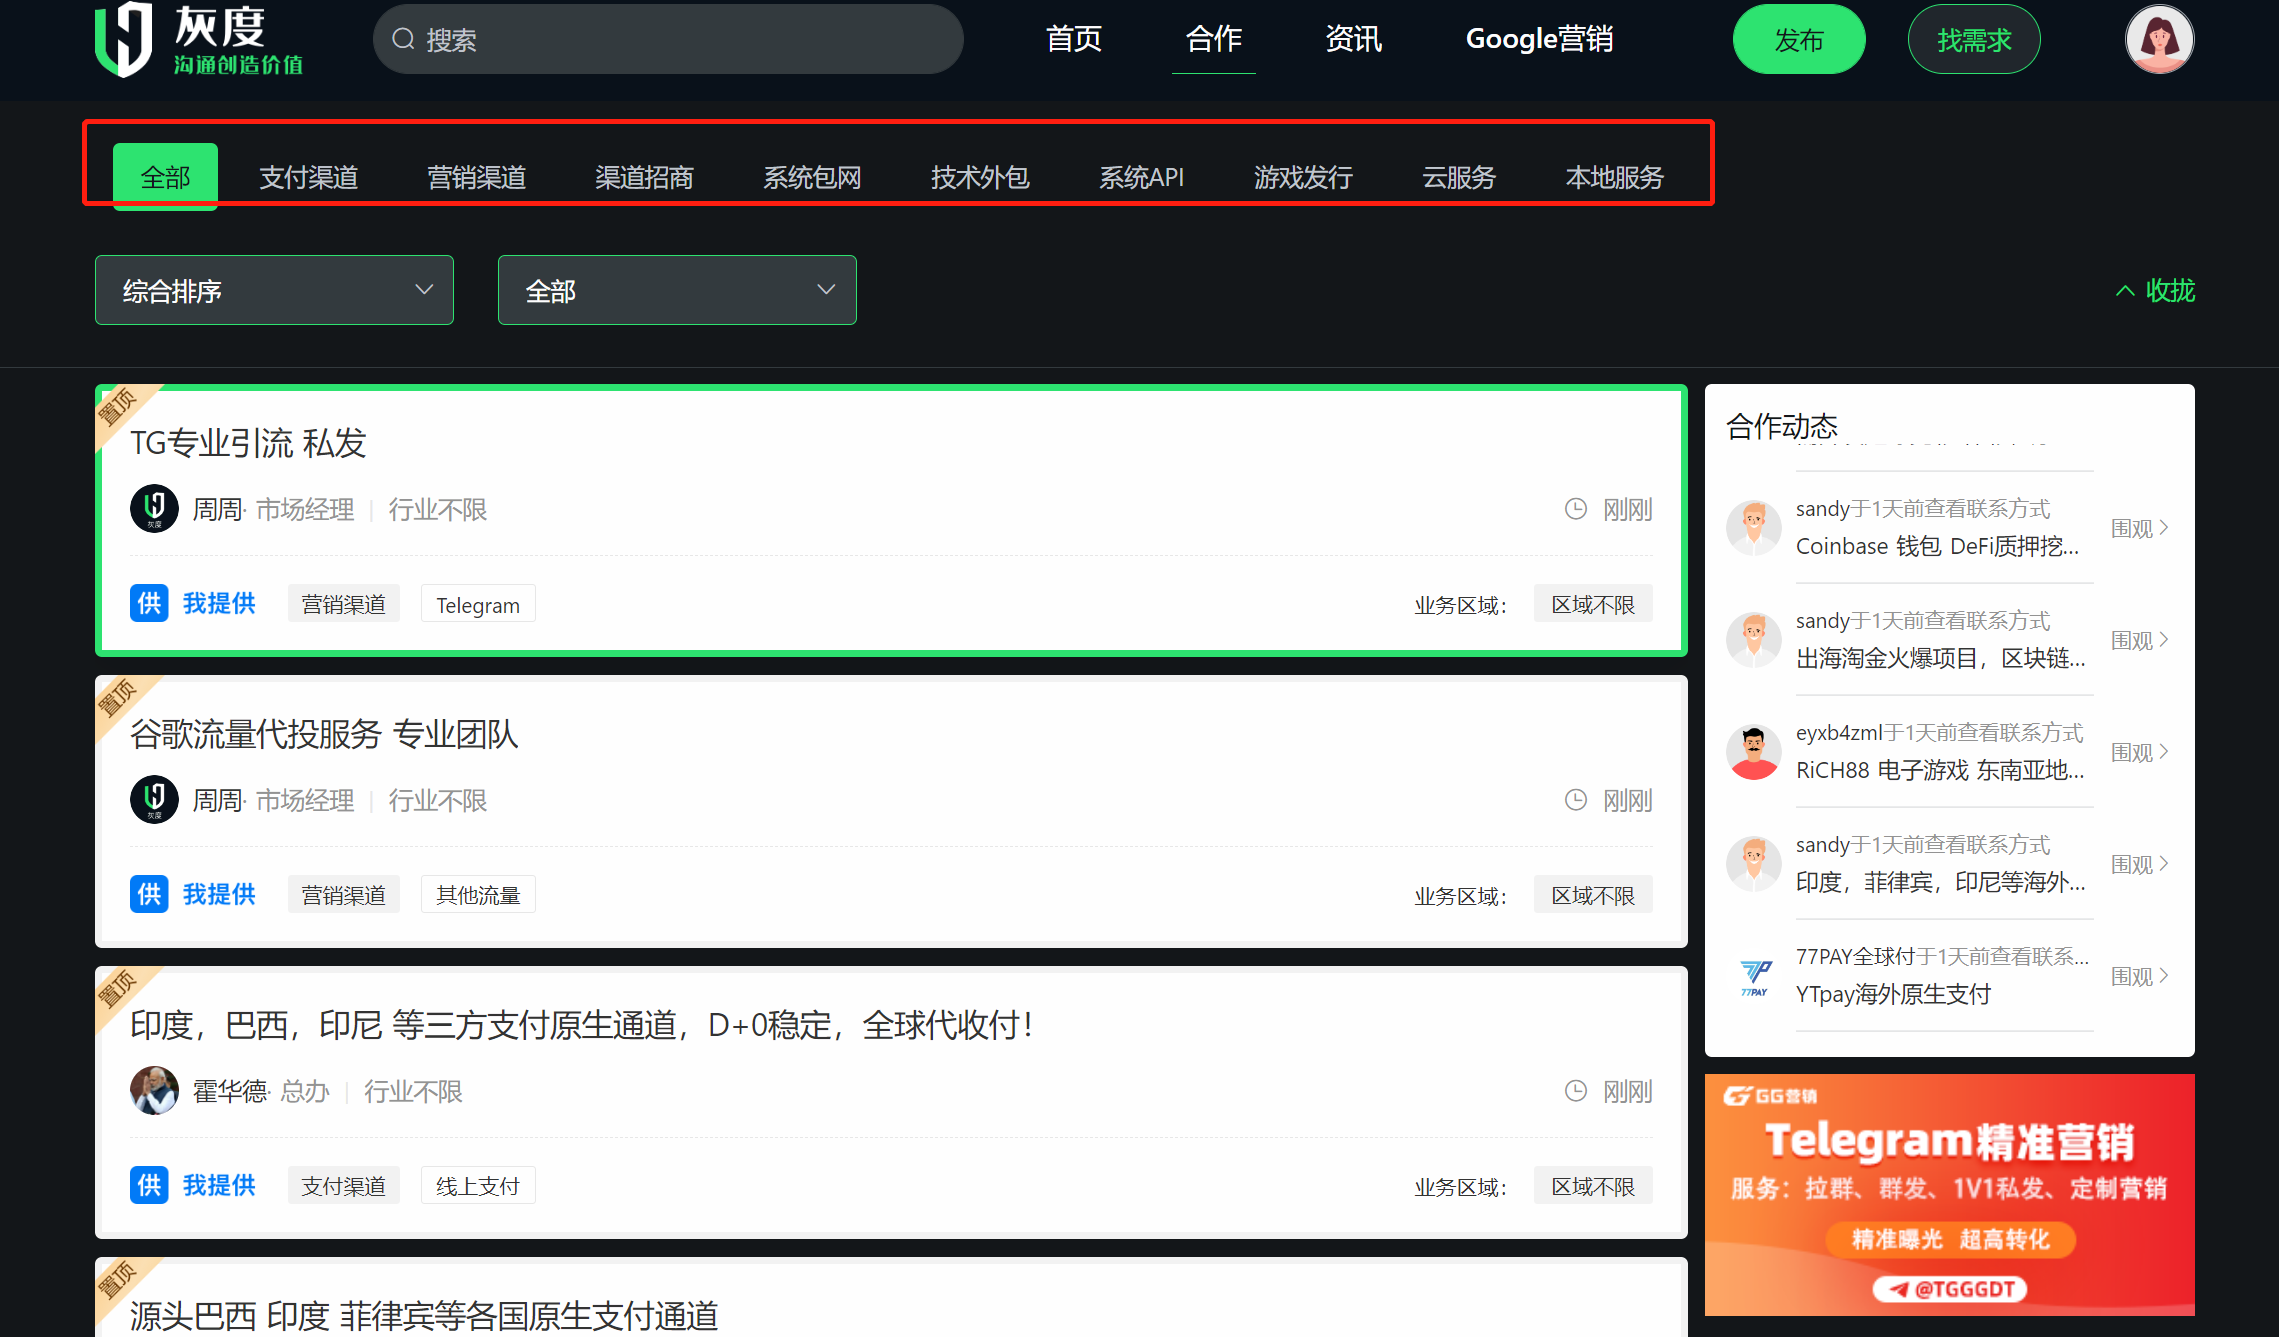Open the TG专业引流 私发 post title
The image size is (2279, 1337).
[248, 442]
